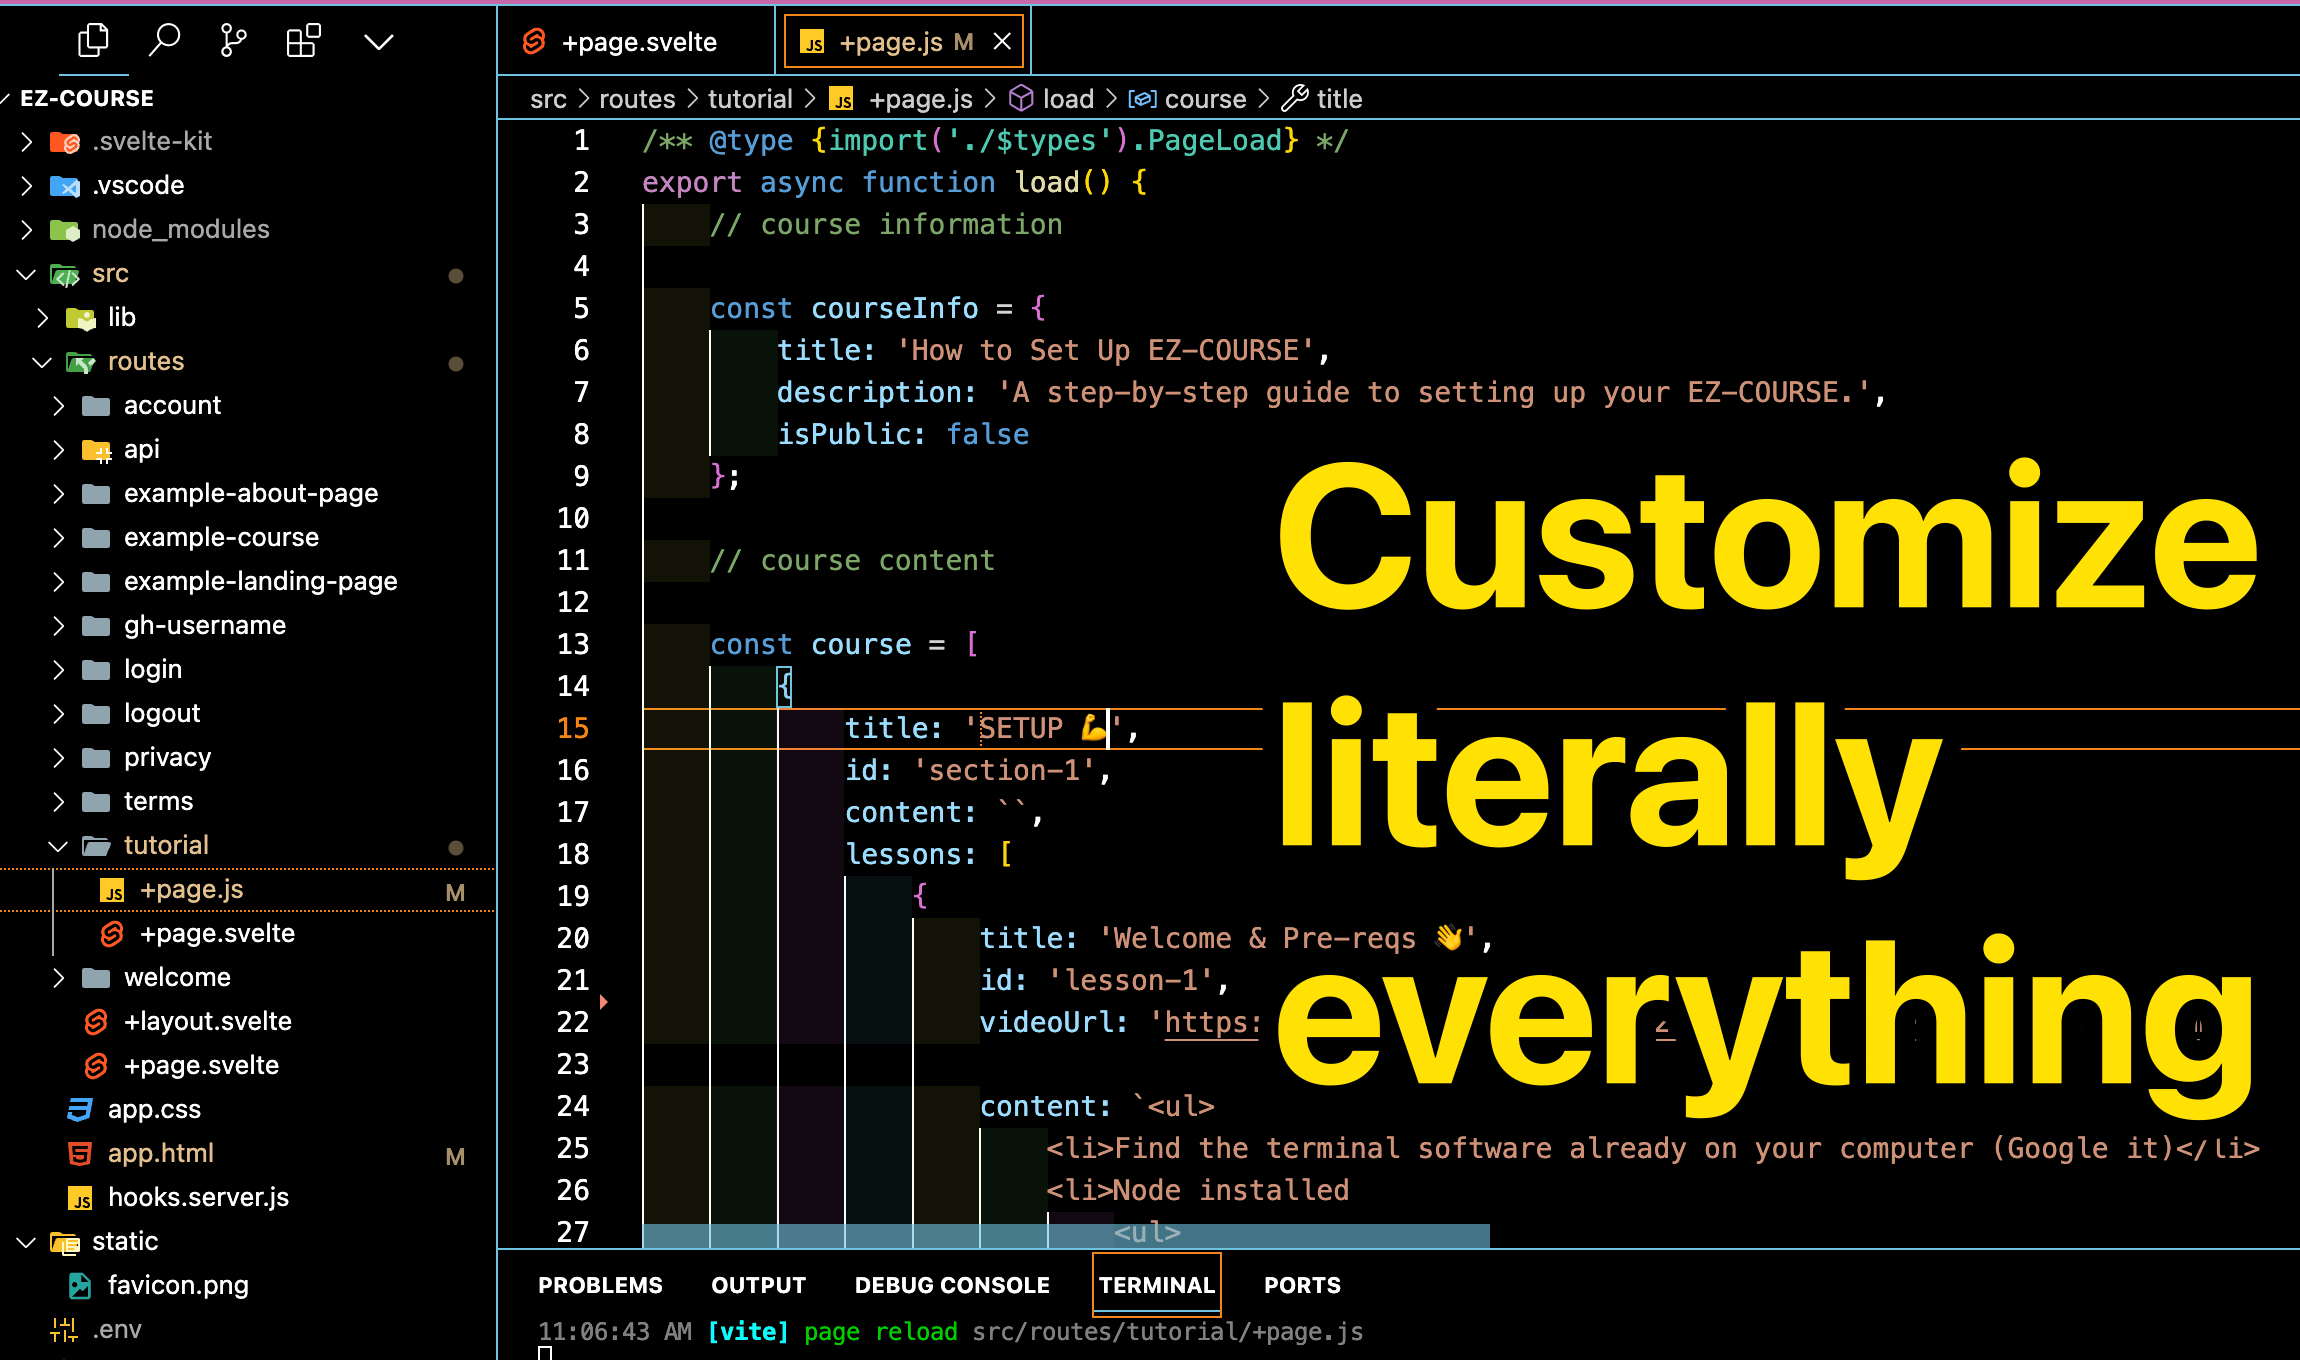Click the login folder icon
The width and height of the screenshot is (2300, 1360).
[x=96, y=669]
